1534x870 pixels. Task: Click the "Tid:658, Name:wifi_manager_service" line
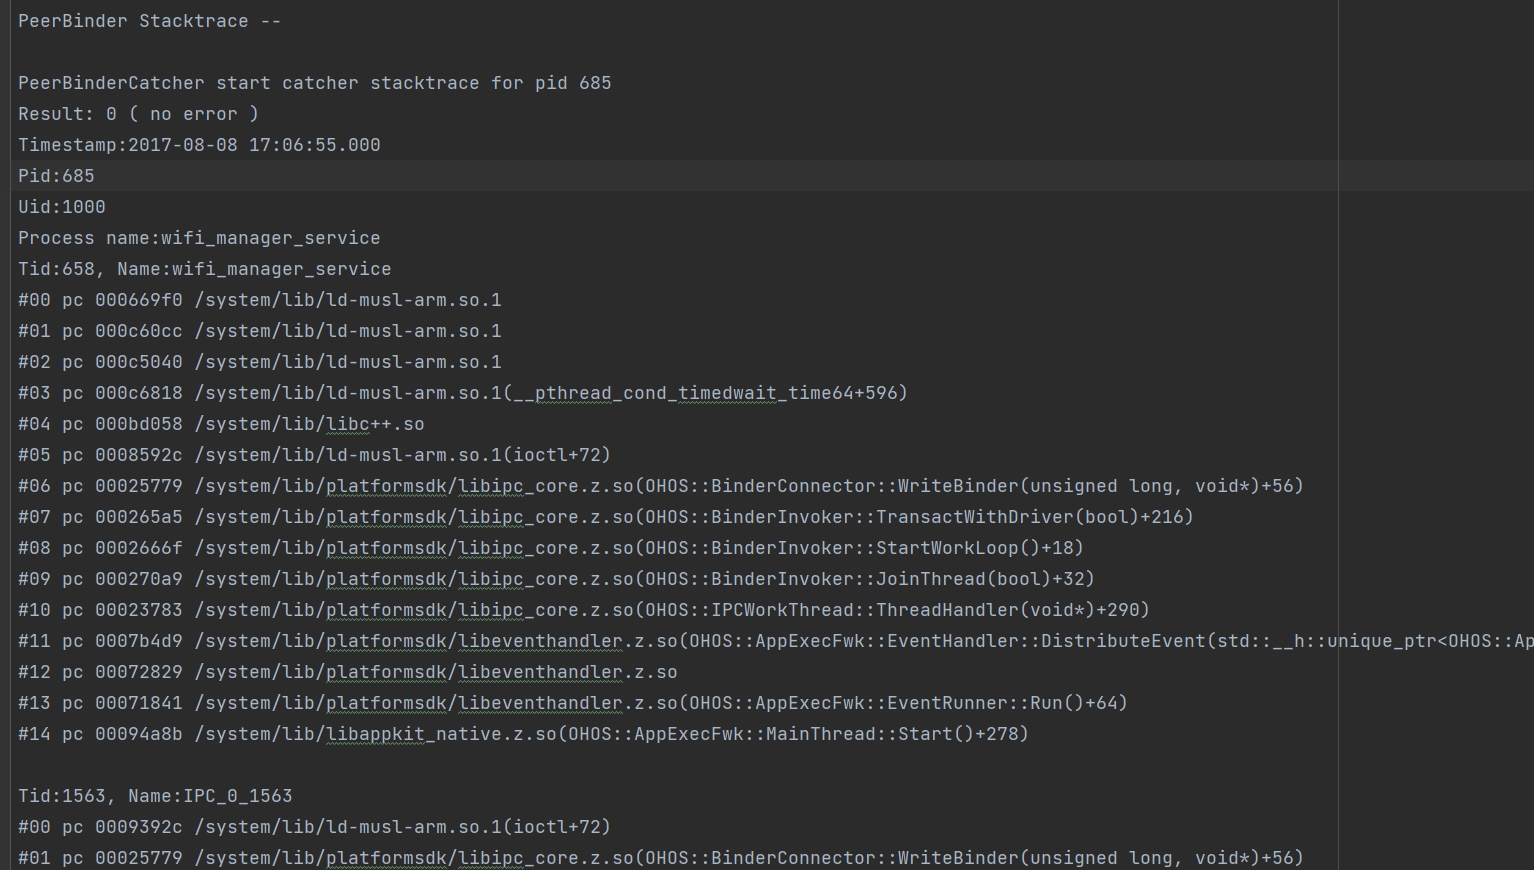pos(204,269)
